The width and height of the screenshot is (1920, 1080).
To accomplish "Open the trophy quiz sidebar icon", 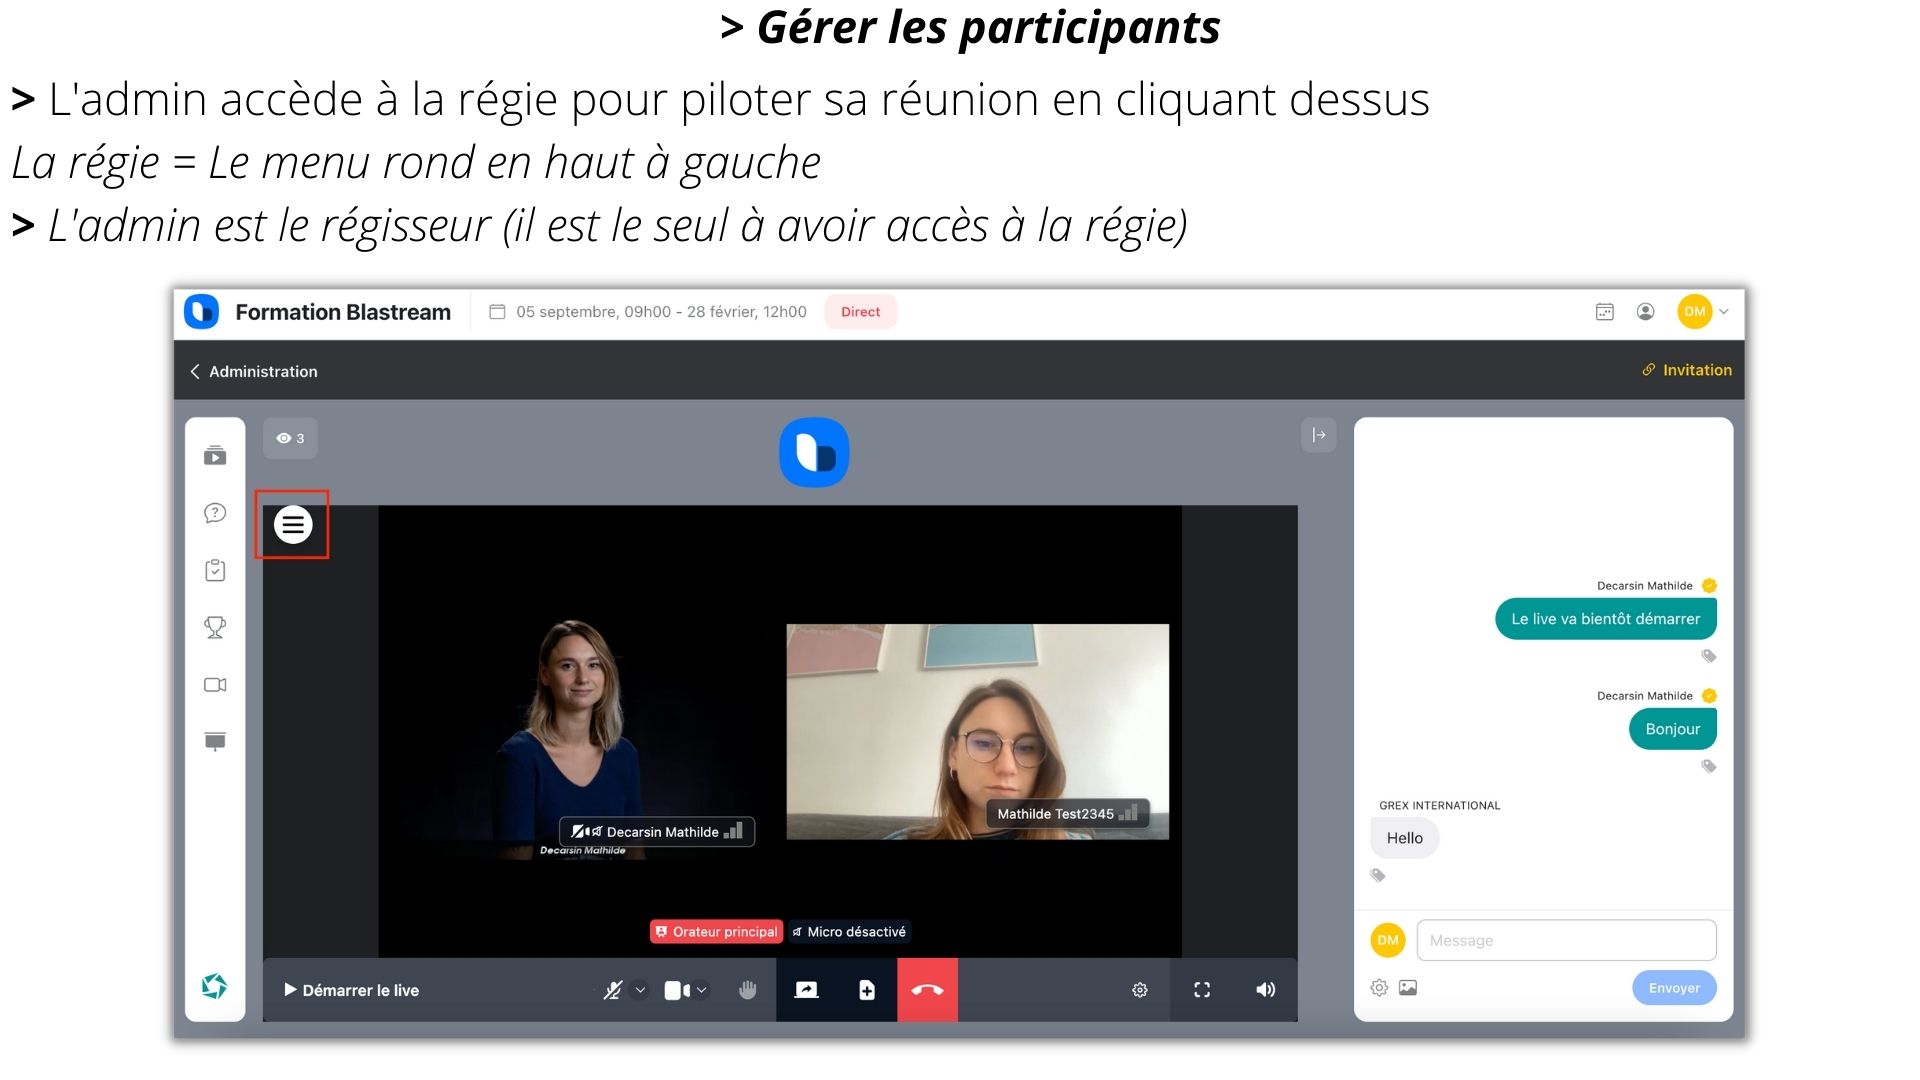I will click(x=215, y=627).
